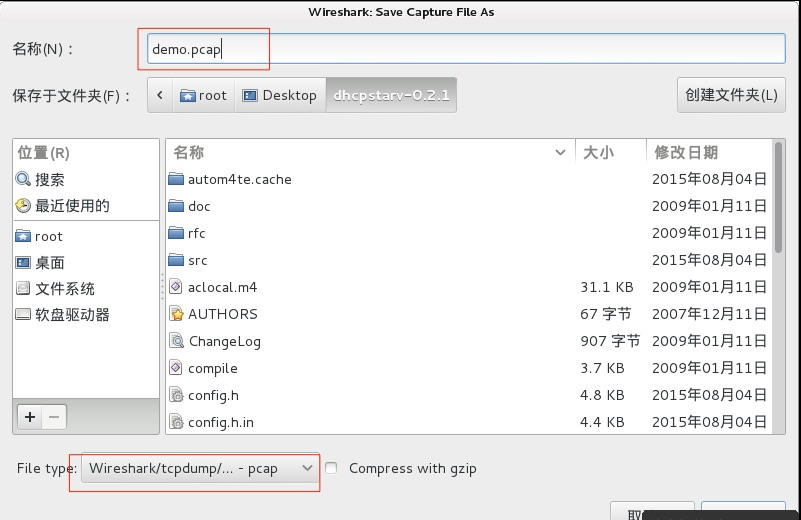Click the autom4te.cache folder icon
801x520 pixels.
pos(176,179)
